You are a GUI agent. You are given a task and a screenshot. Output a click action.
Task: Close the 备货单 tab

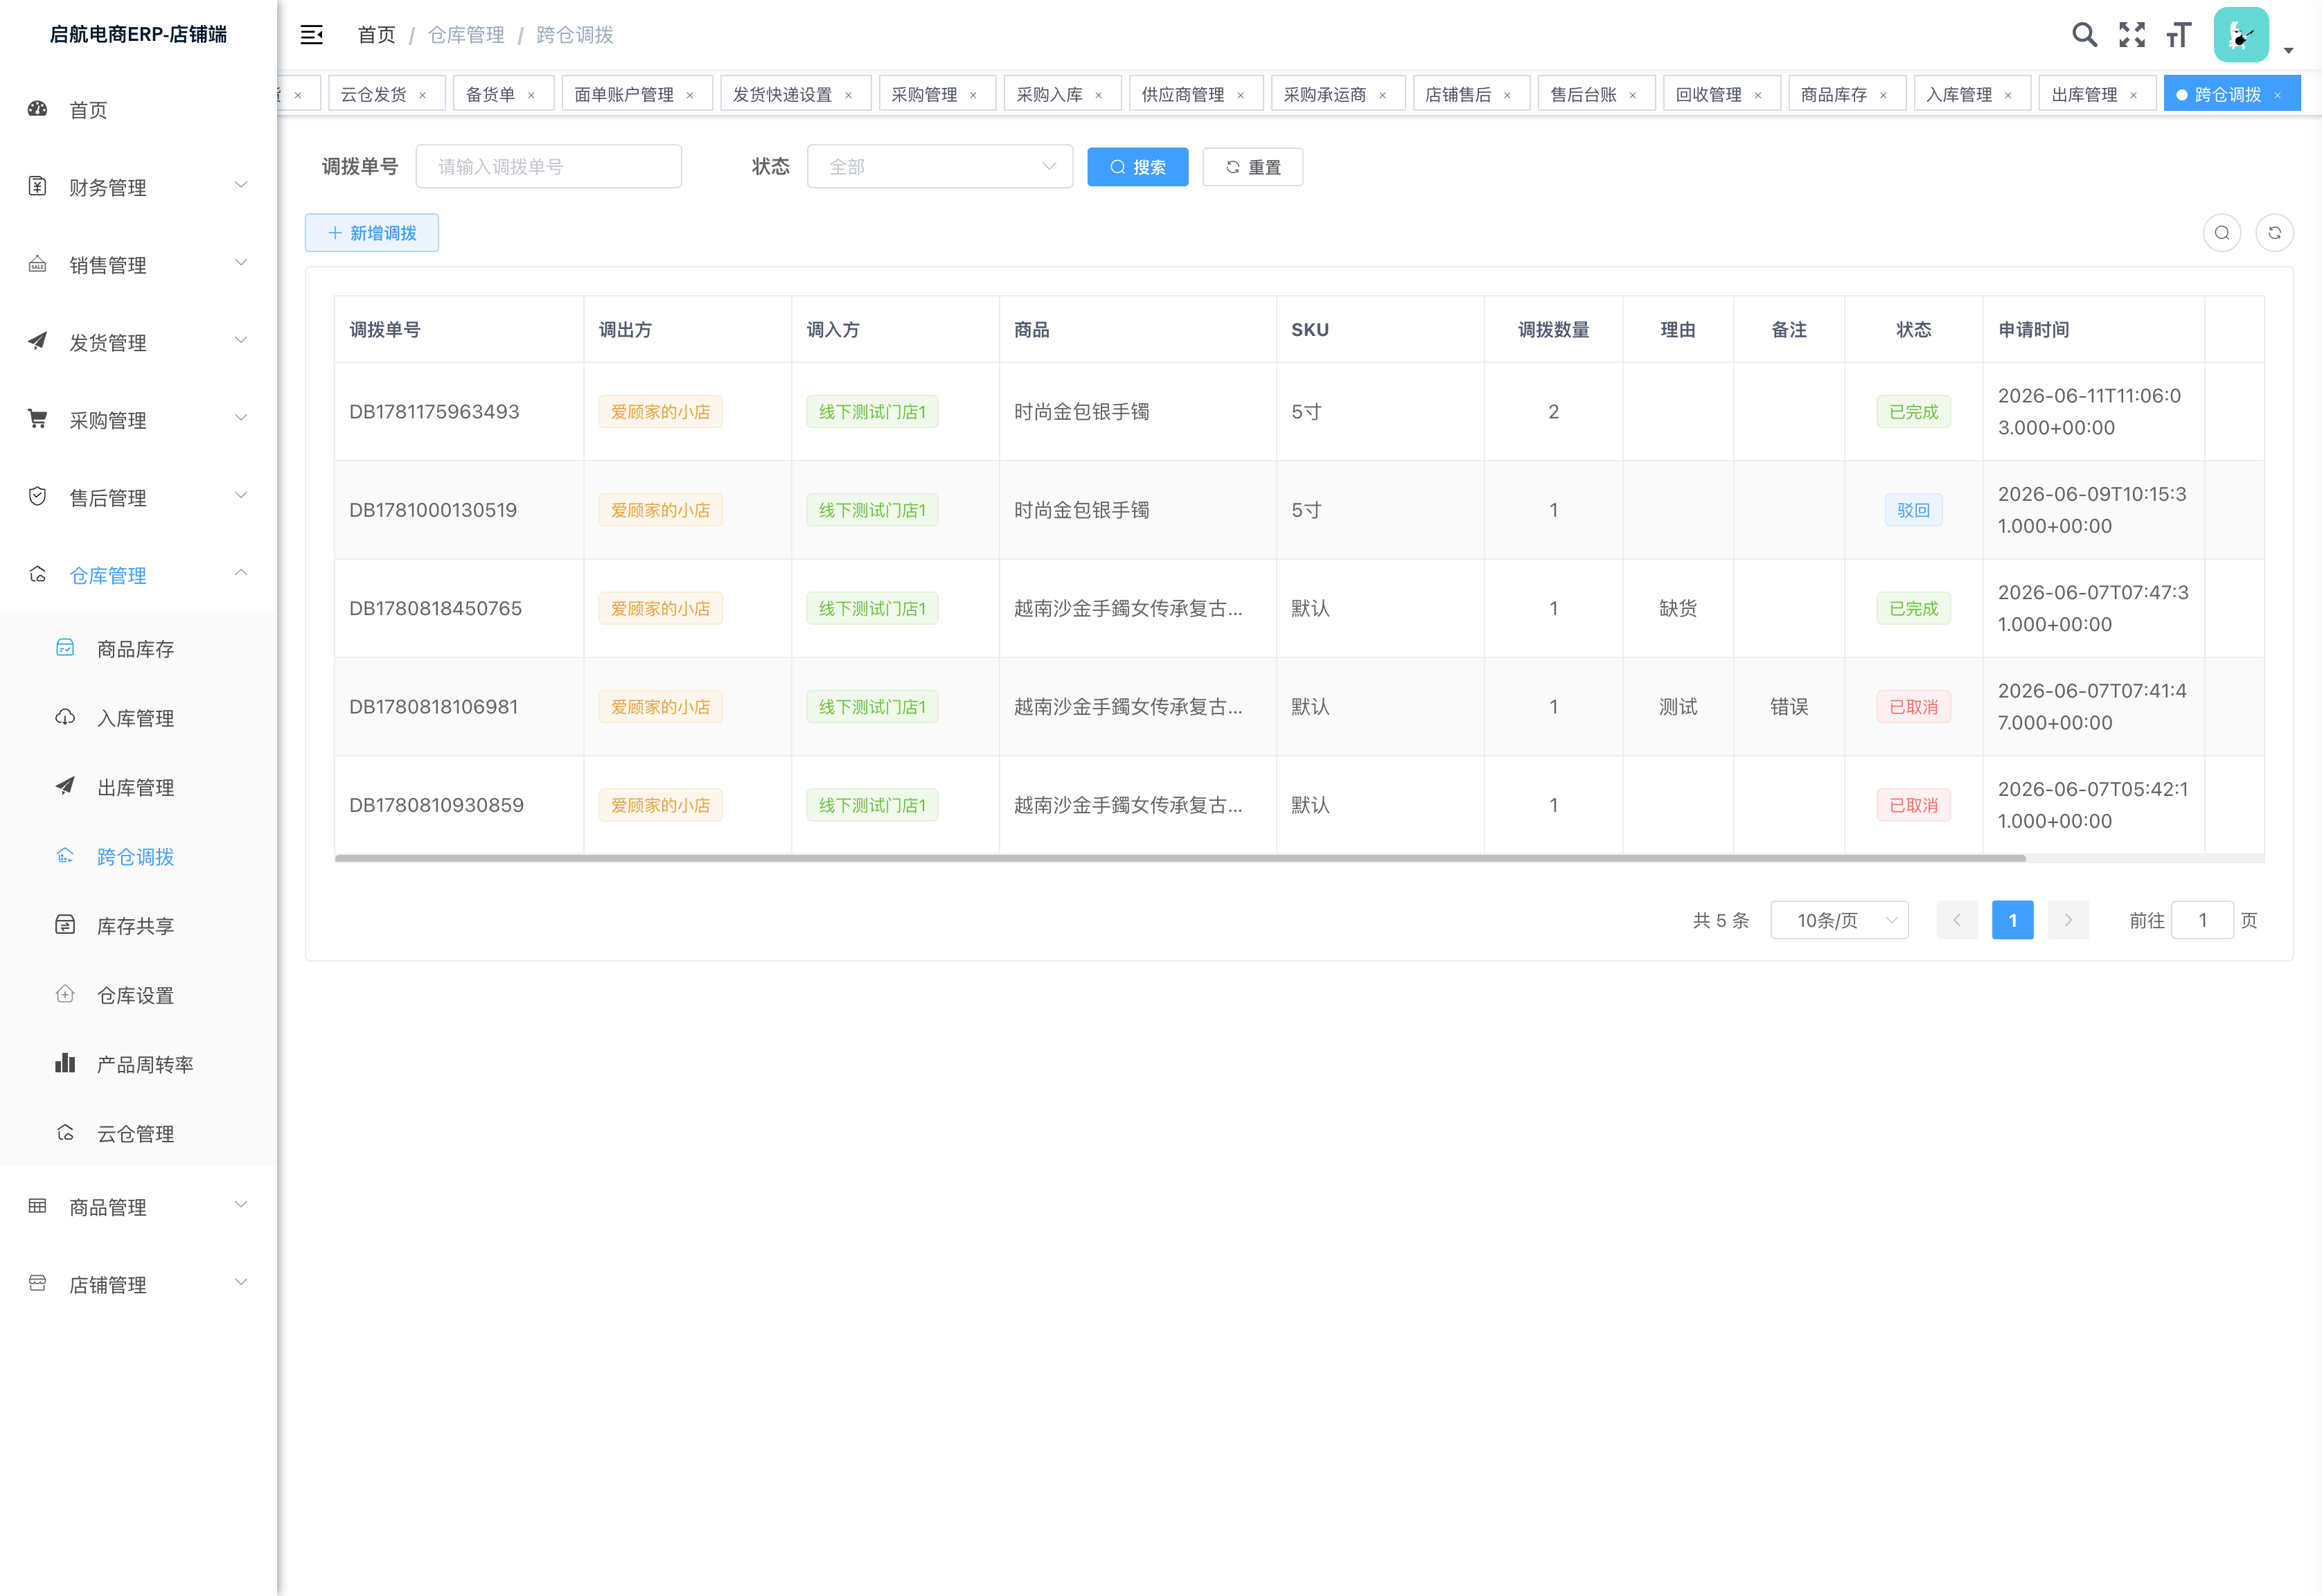click(531, 95)
